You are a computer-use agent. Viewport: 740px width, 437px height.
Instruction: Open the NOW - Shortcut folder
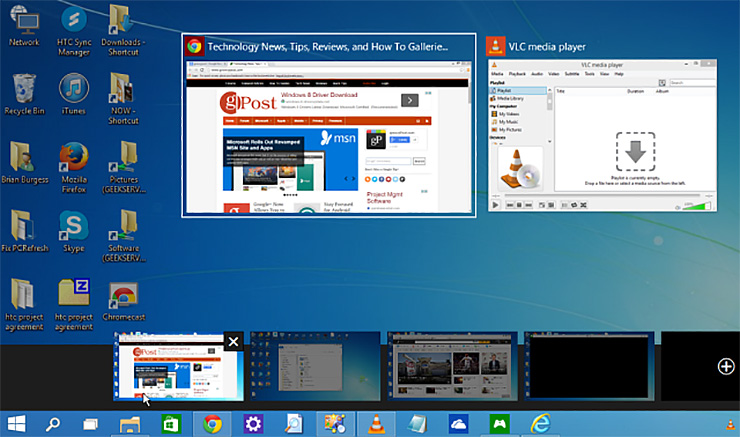click(x=123, y=99)
